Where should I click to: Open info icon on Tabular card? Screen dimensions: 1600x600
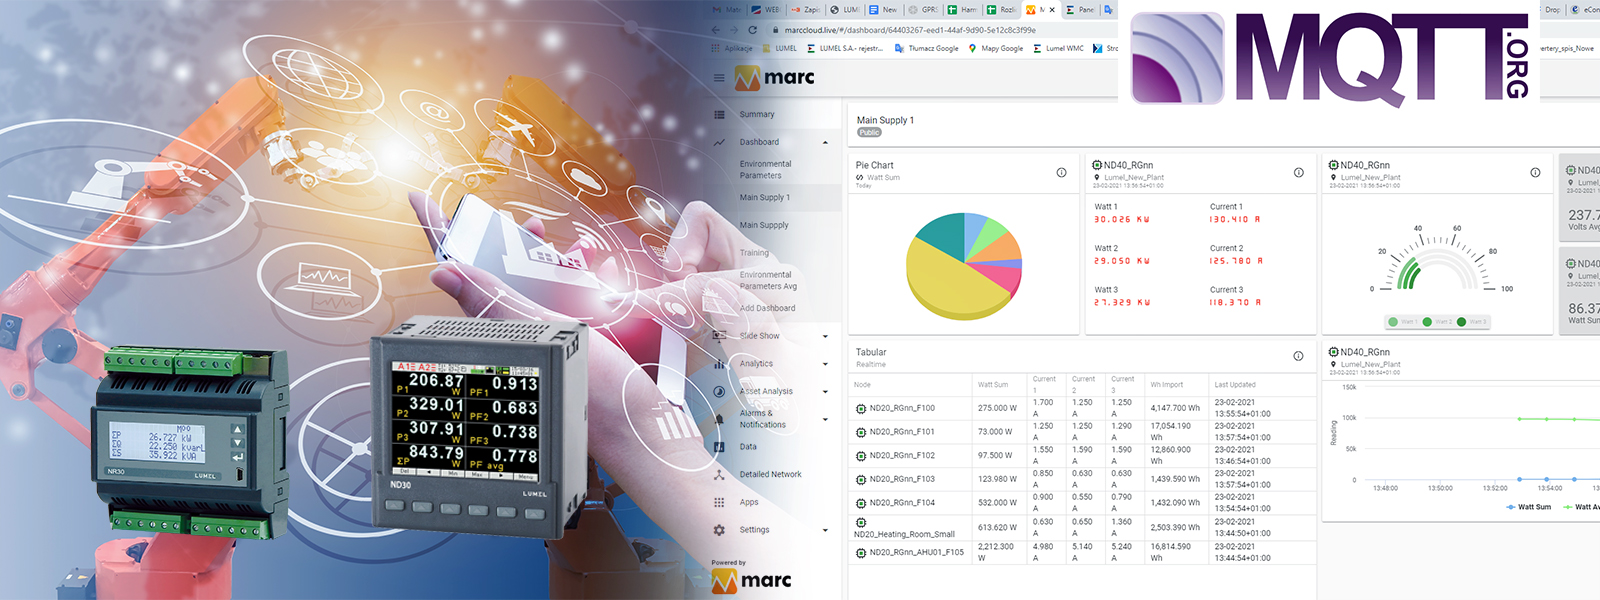1298,356
